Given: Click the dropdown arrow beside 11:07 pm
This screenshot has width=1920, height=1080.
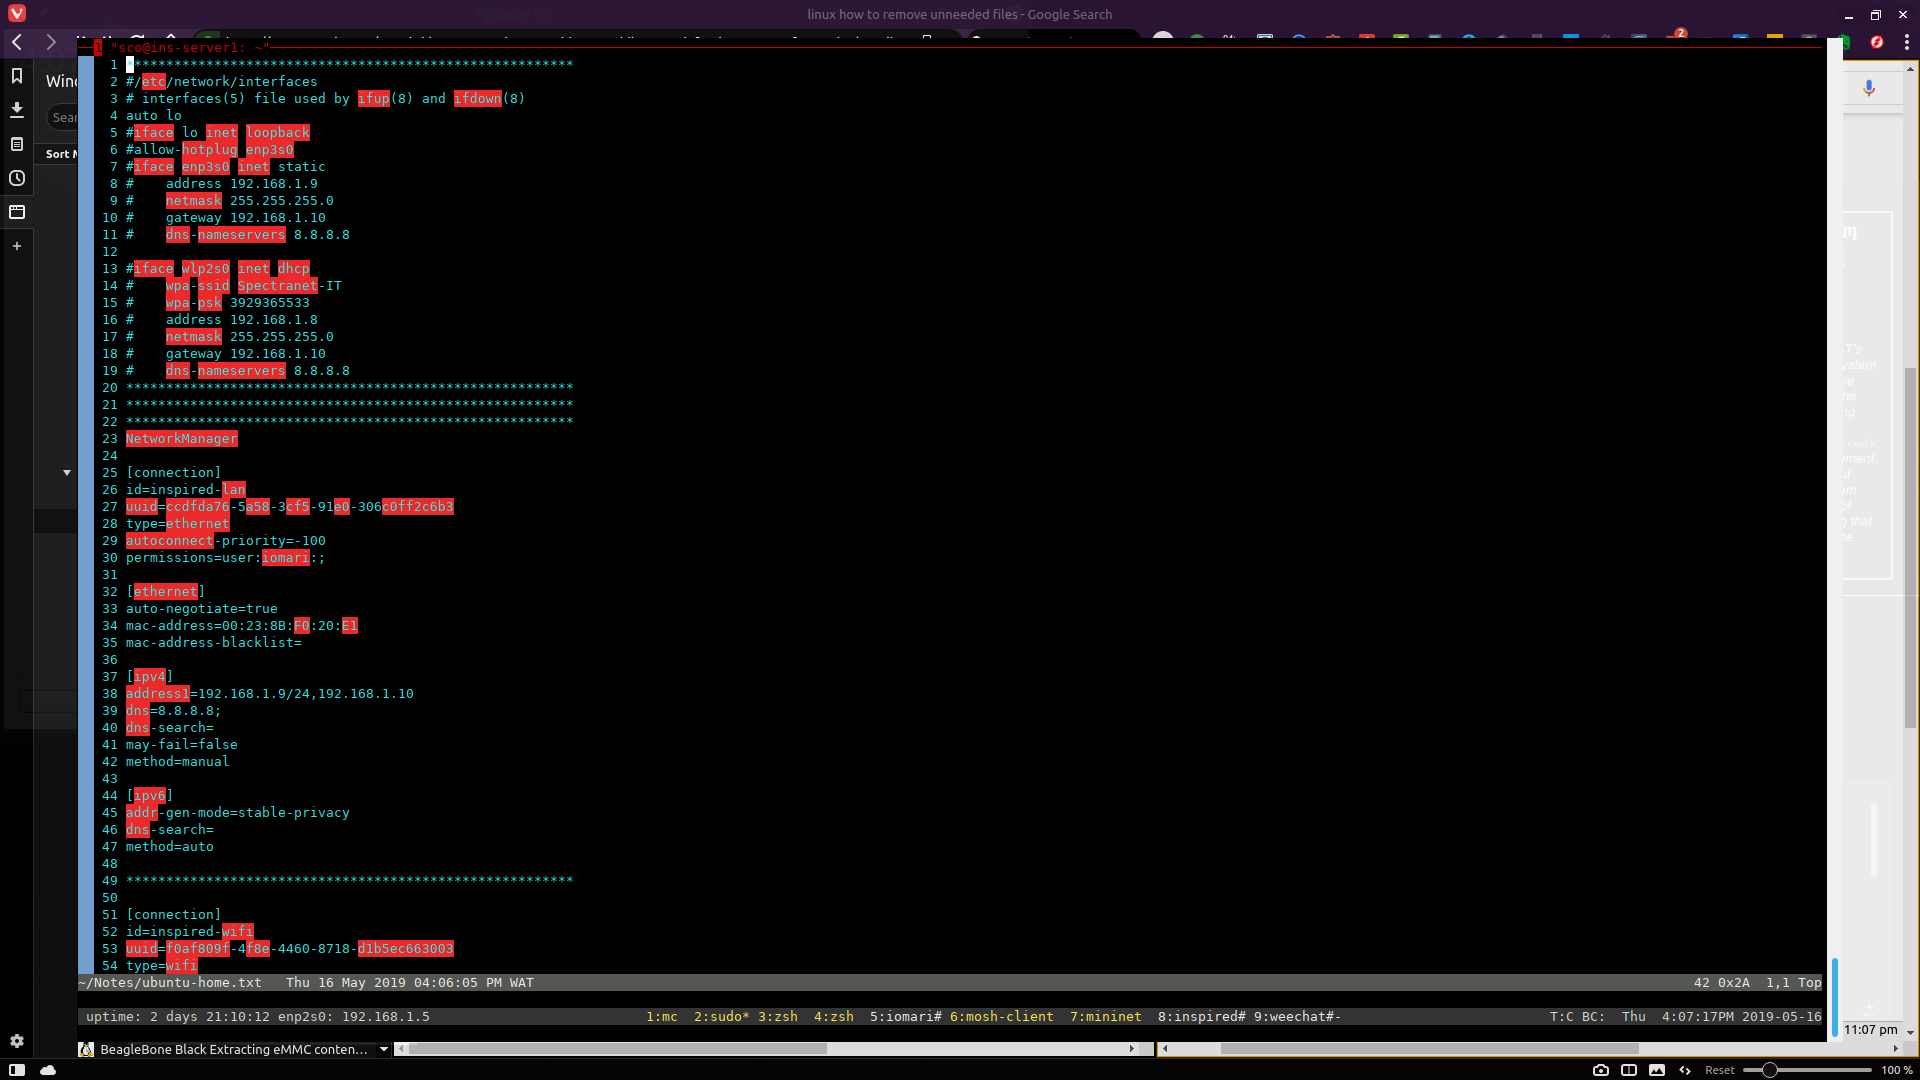Looking at the screenshot, I should [1910, 1031].
